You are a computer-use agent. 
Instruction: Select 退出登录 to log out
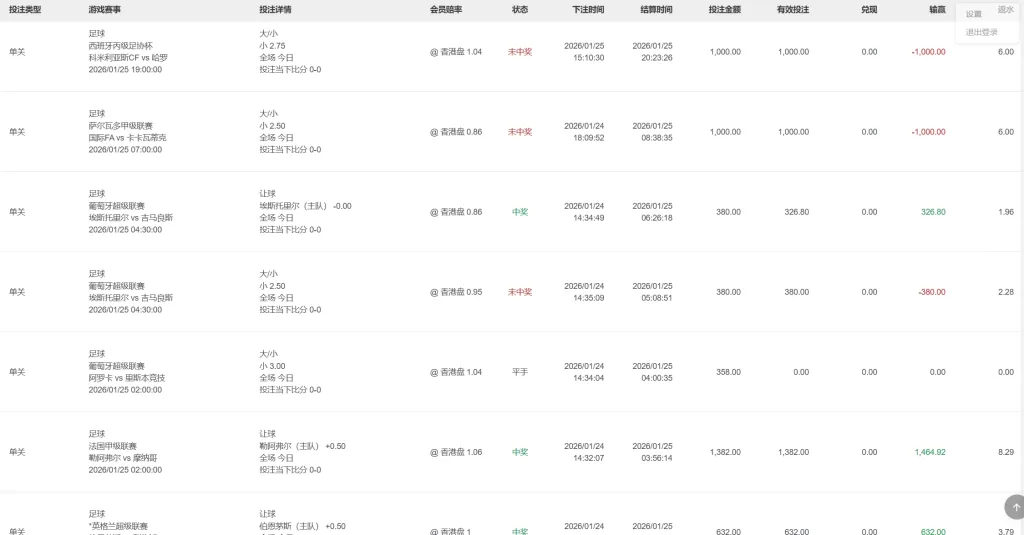point(981,32)
